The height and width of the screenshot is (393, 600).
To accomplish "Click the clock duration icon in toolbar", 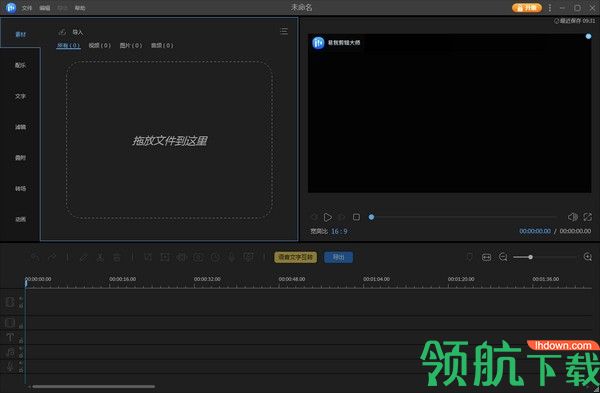I will click(215, 257).
